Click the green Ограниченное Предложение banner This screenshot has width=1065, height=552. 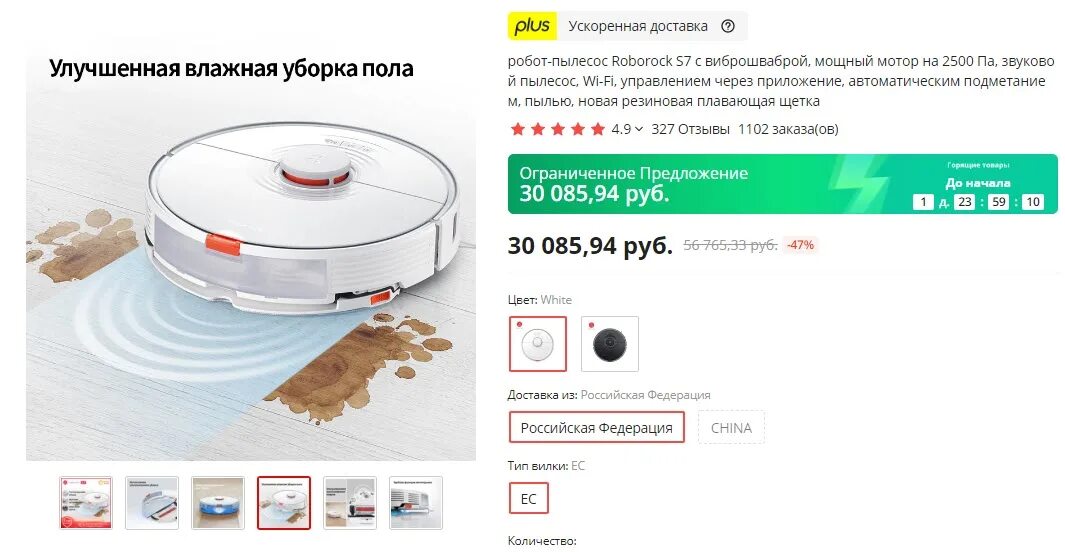(x=782, y=184)
